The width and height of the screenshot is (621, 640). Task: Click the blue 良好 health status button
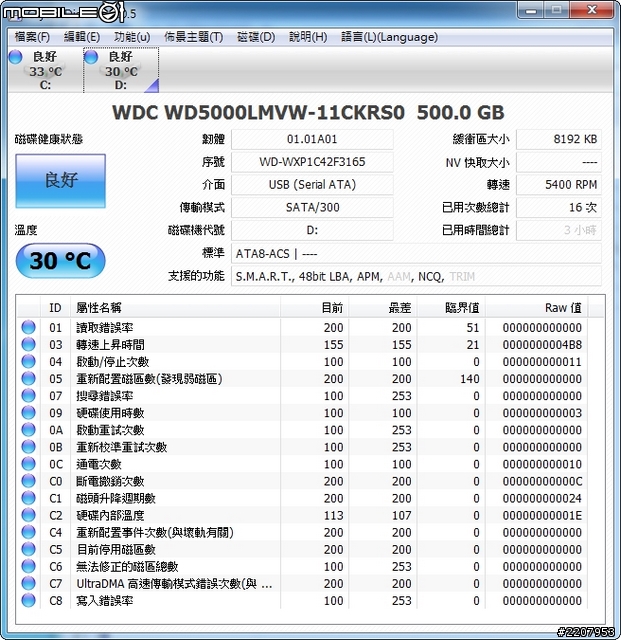tap(60, 181)
